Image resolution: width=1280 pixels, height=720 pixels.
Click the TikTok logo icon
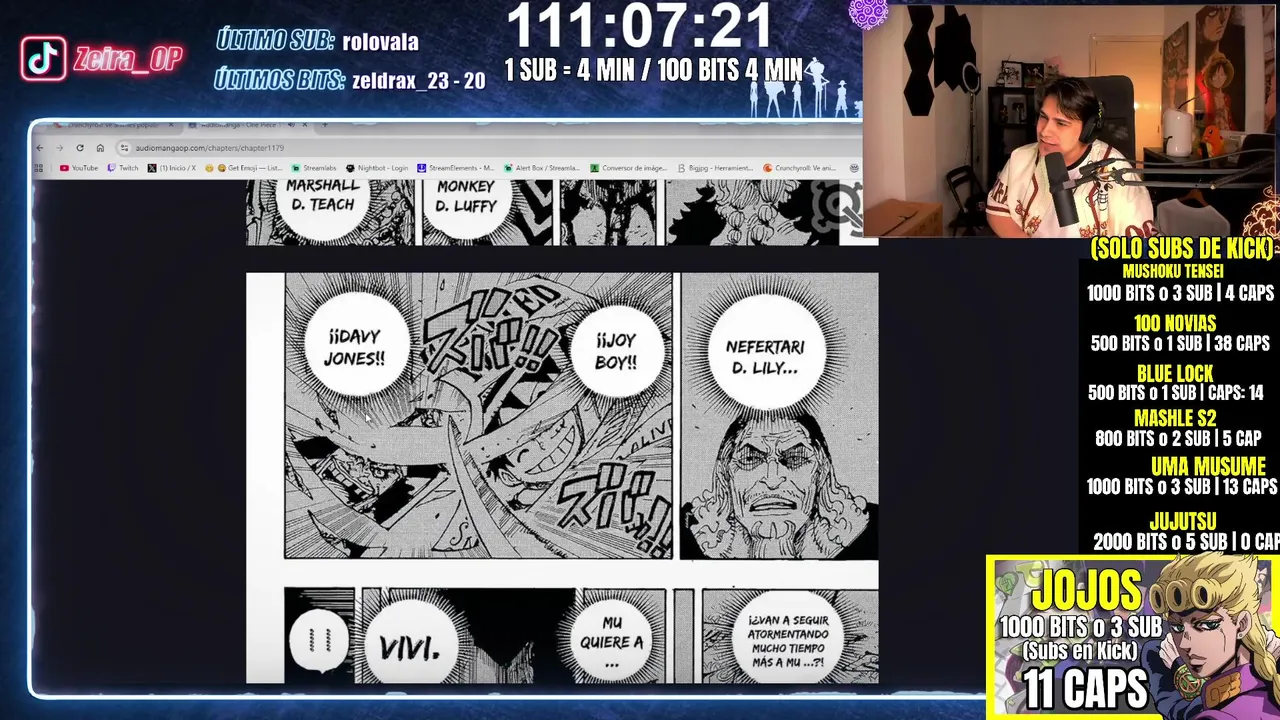click(43, 59)
